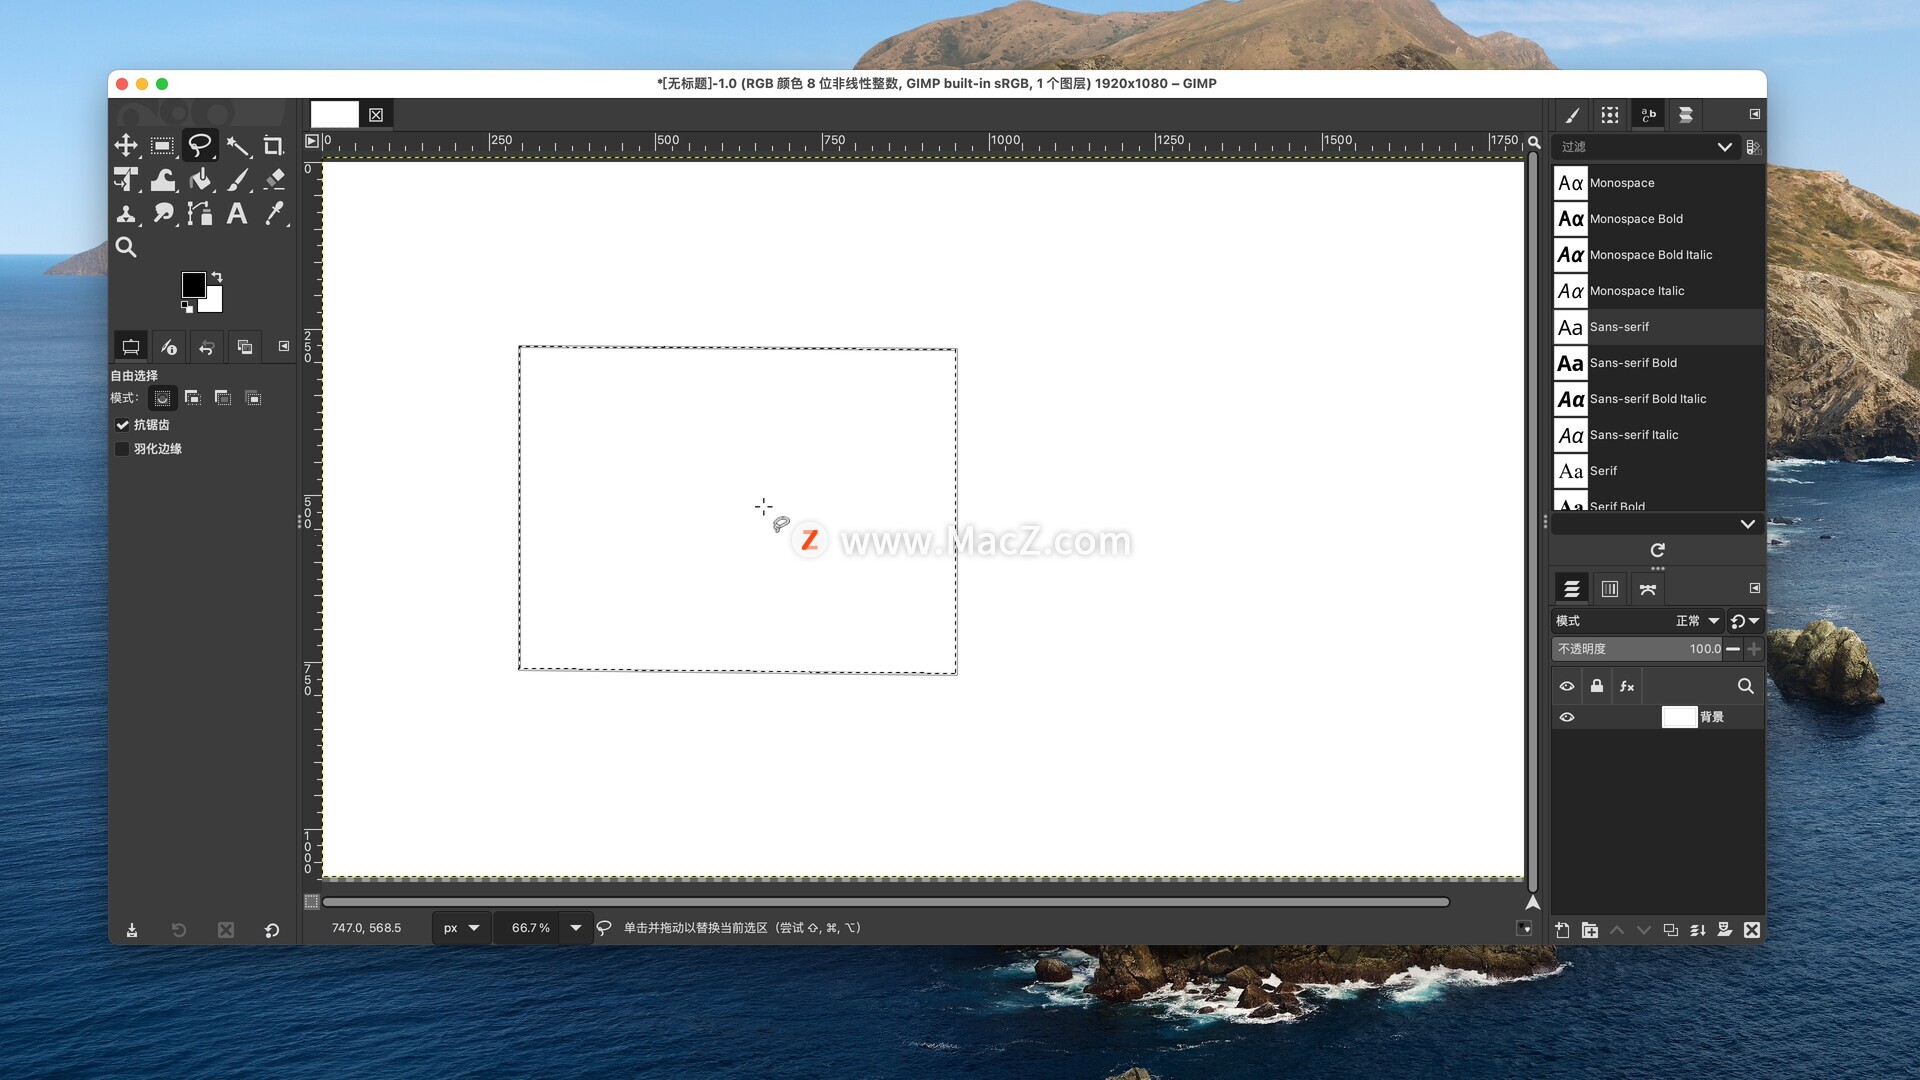The height and width of the screenshot is (1080, 1920).
Task: Enable the 羽化边缘 feather edges checkbox
Action: (x=122, y=449)
